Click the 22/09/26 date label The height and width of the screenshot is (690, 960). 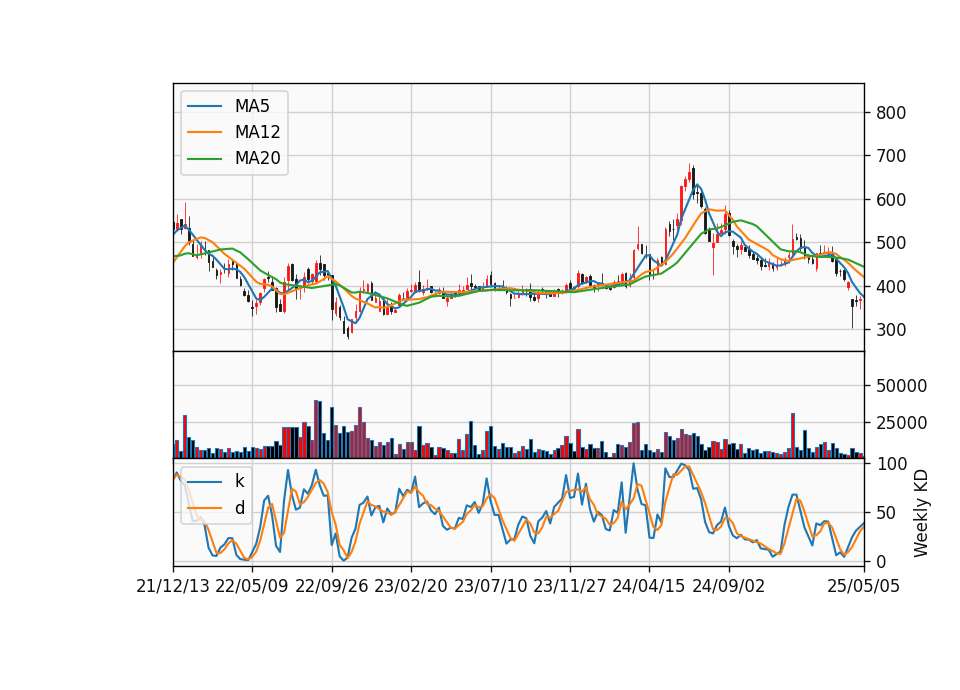click(x=332, y=587)
